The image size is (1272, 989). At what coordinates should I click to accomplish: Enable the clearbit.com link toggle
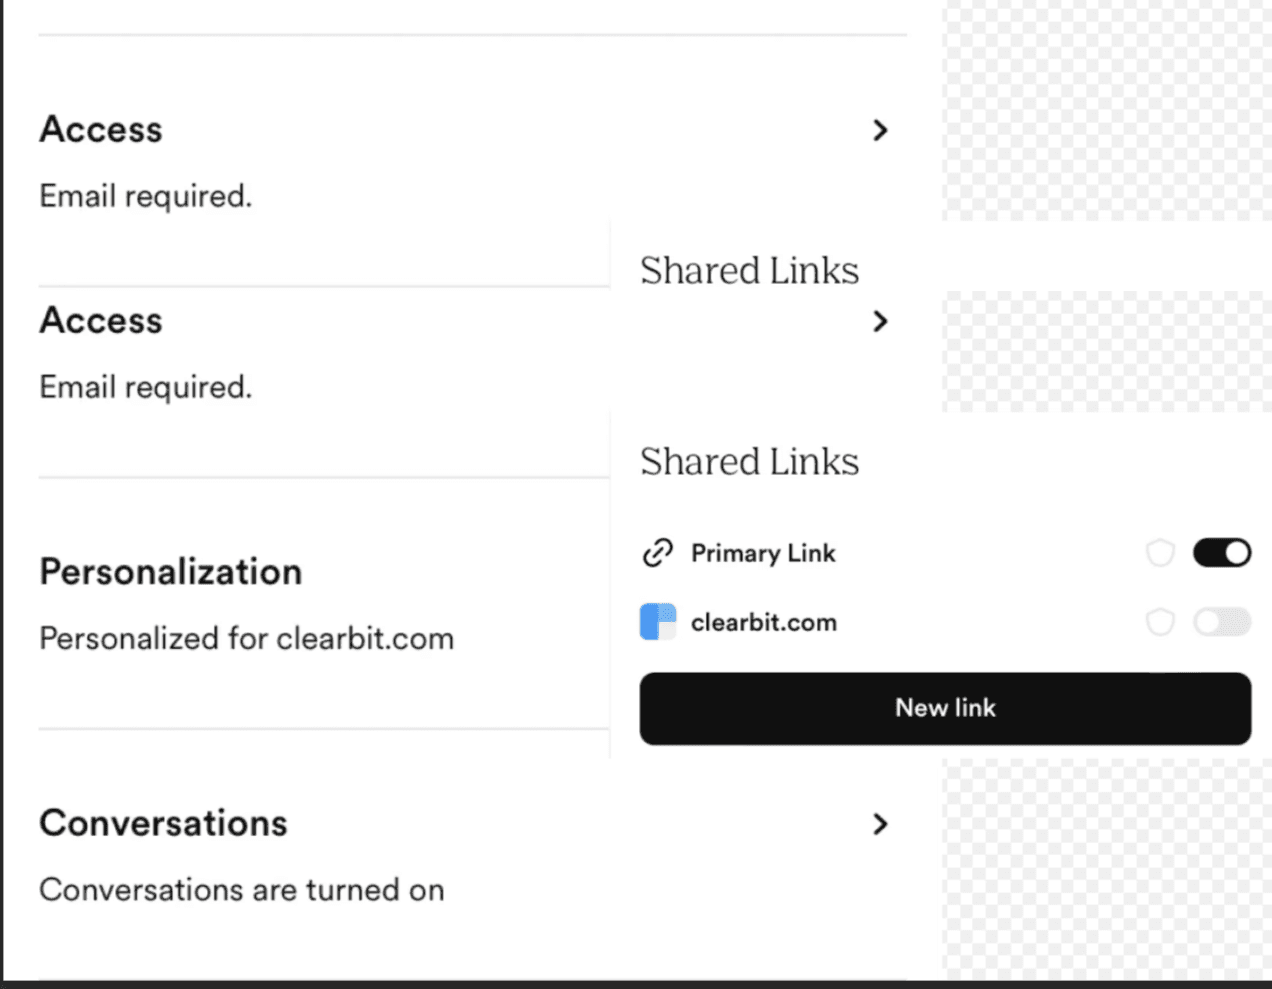[x=1222, y=622]
